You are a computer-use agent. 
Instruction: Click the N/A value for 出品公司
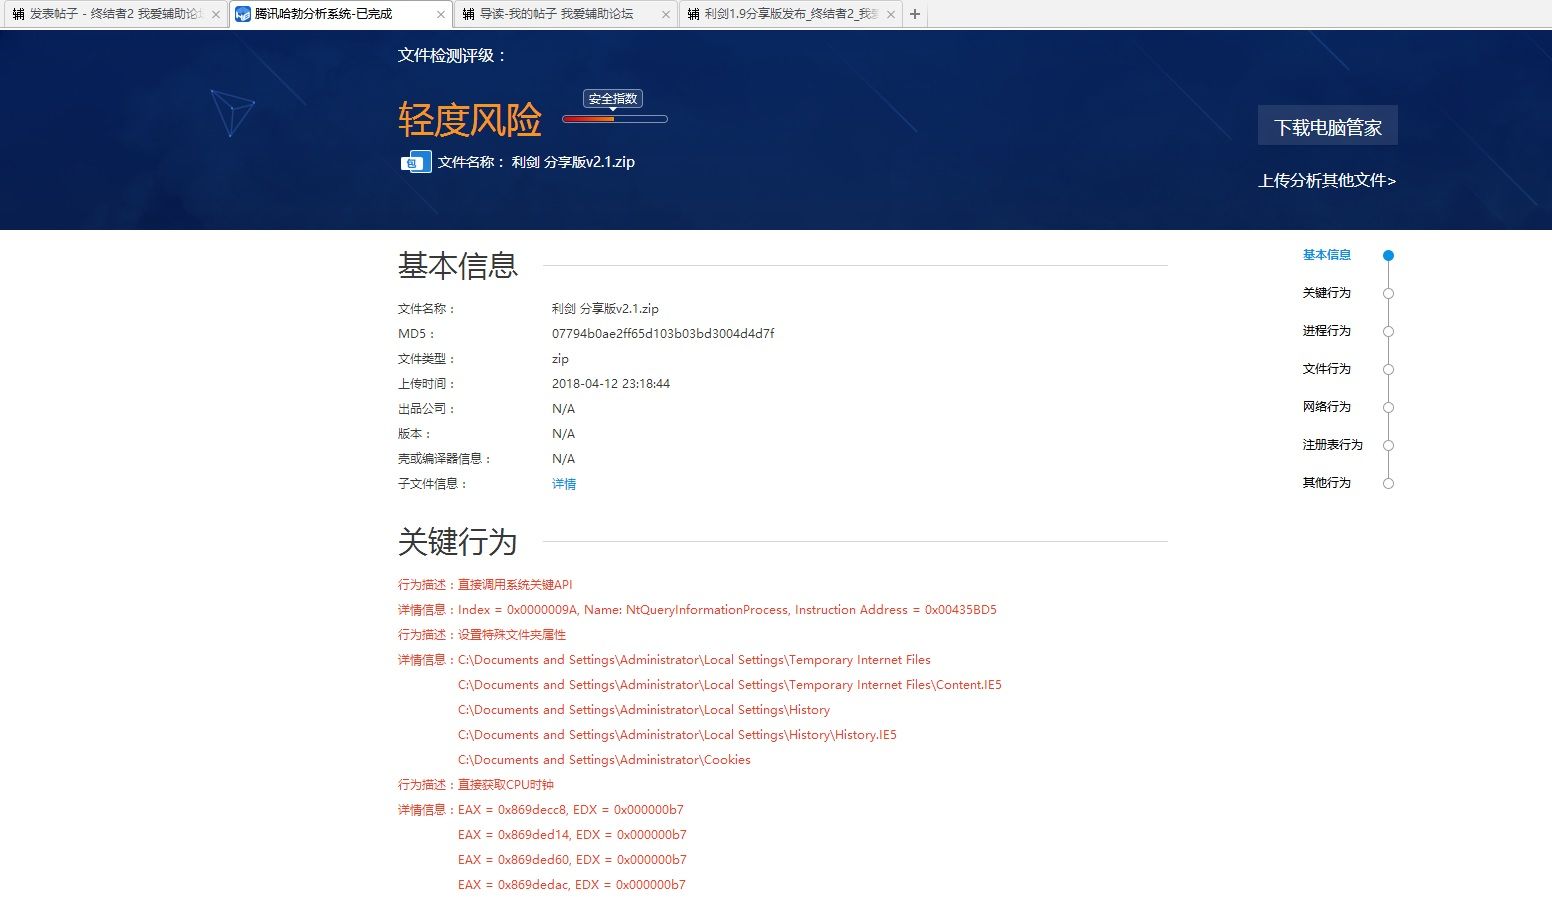click(x=563, y=409)
